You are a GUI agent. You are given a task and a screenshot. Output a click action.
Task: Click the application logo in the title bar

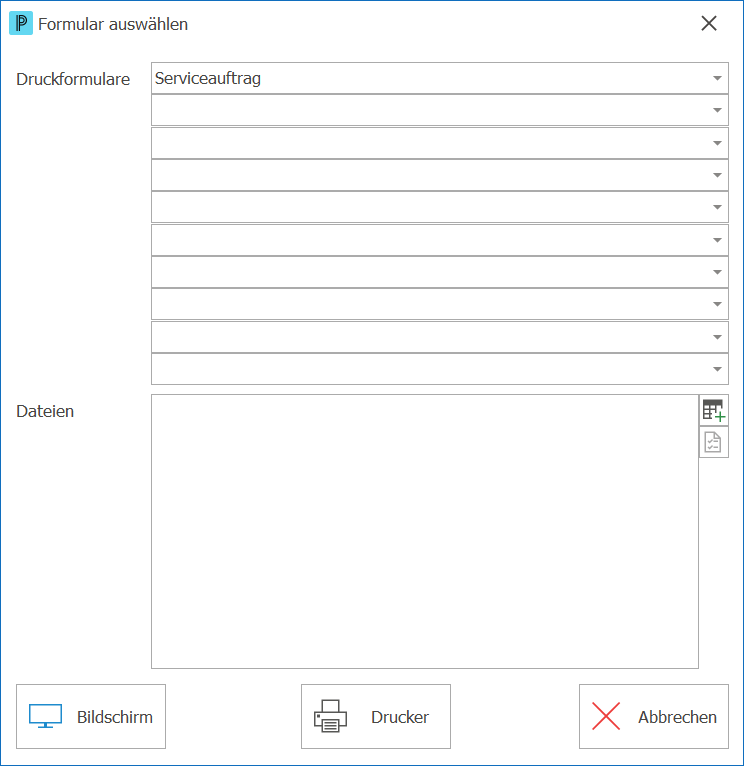21,23
